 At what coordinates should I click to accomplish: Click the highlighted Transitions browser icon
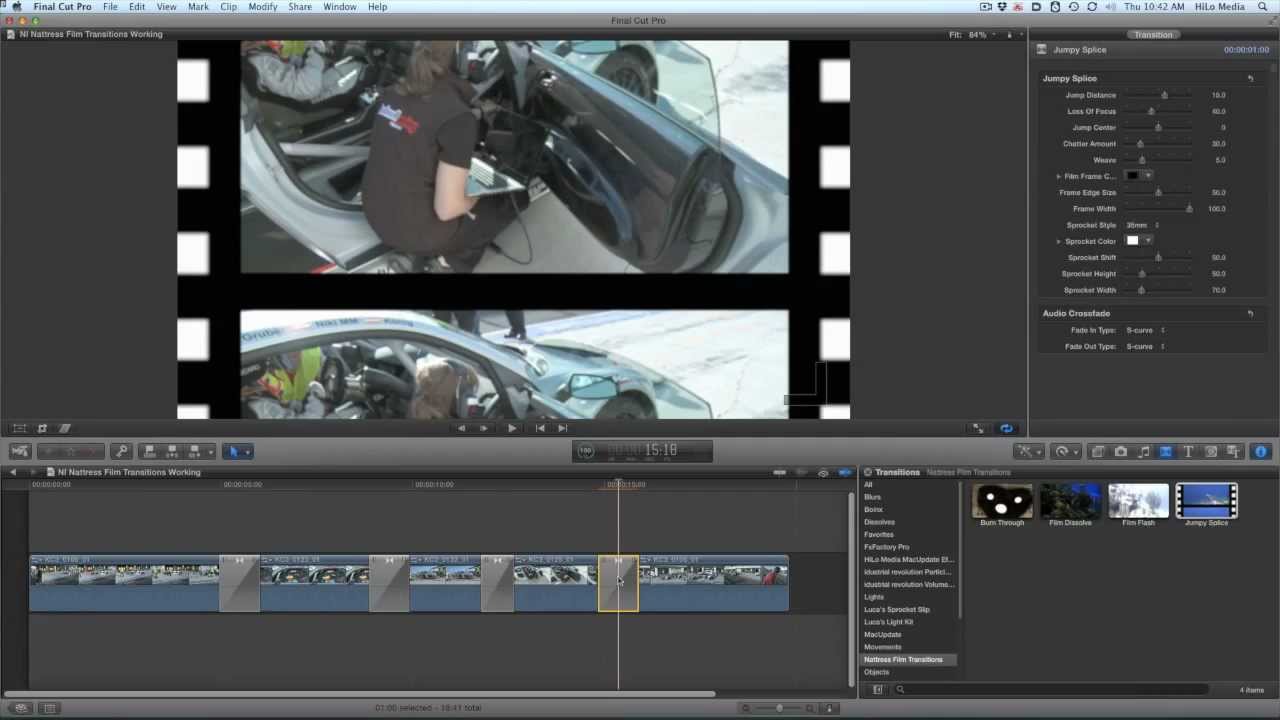[x=1166, y=452]
